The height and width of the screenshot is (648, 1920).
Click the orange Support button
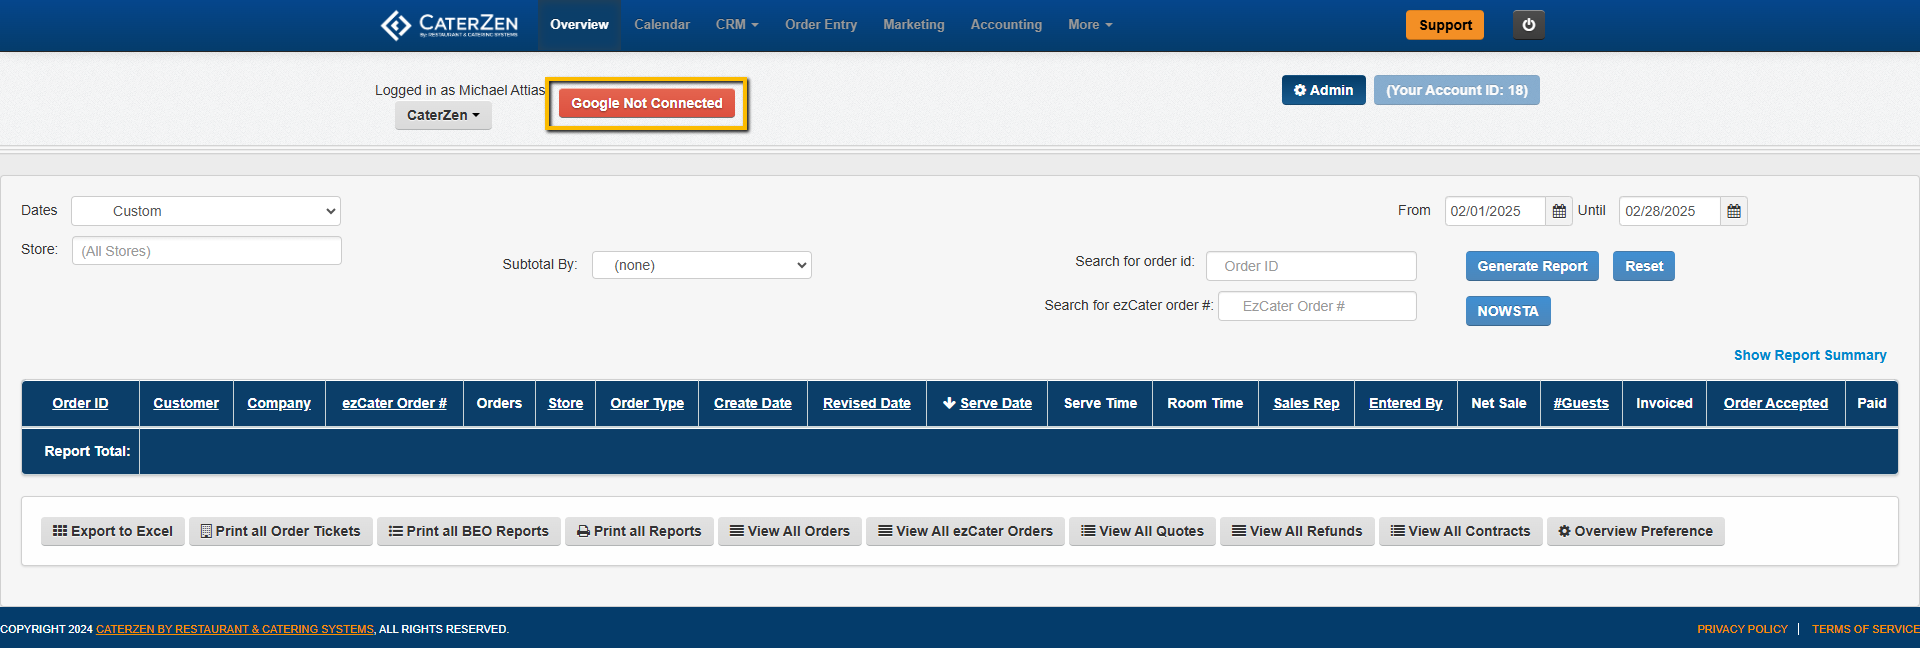coord(1445,25)
